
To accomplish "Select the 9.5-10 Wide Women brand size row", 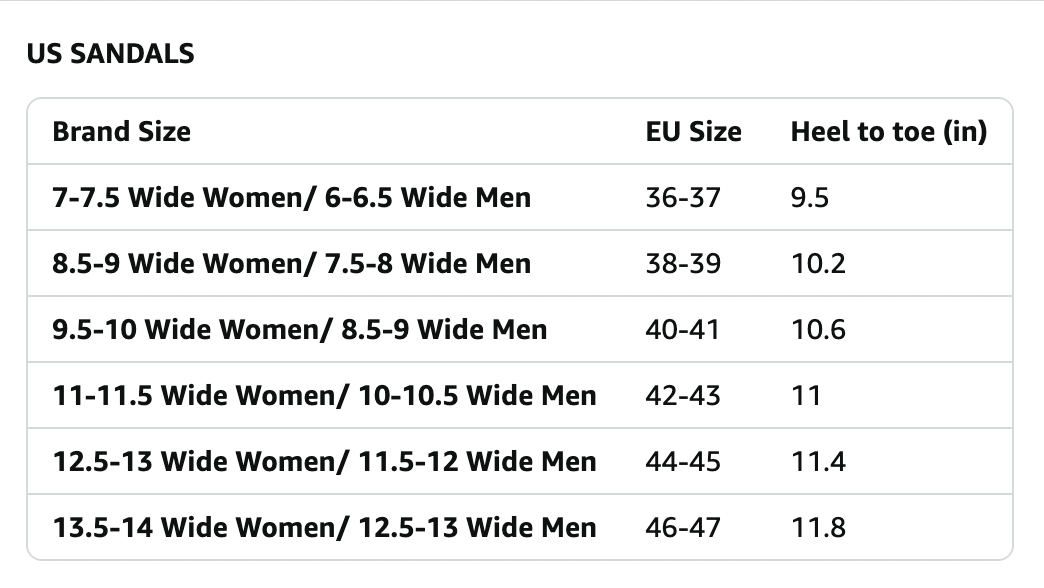I will click(x=299, y=329).
